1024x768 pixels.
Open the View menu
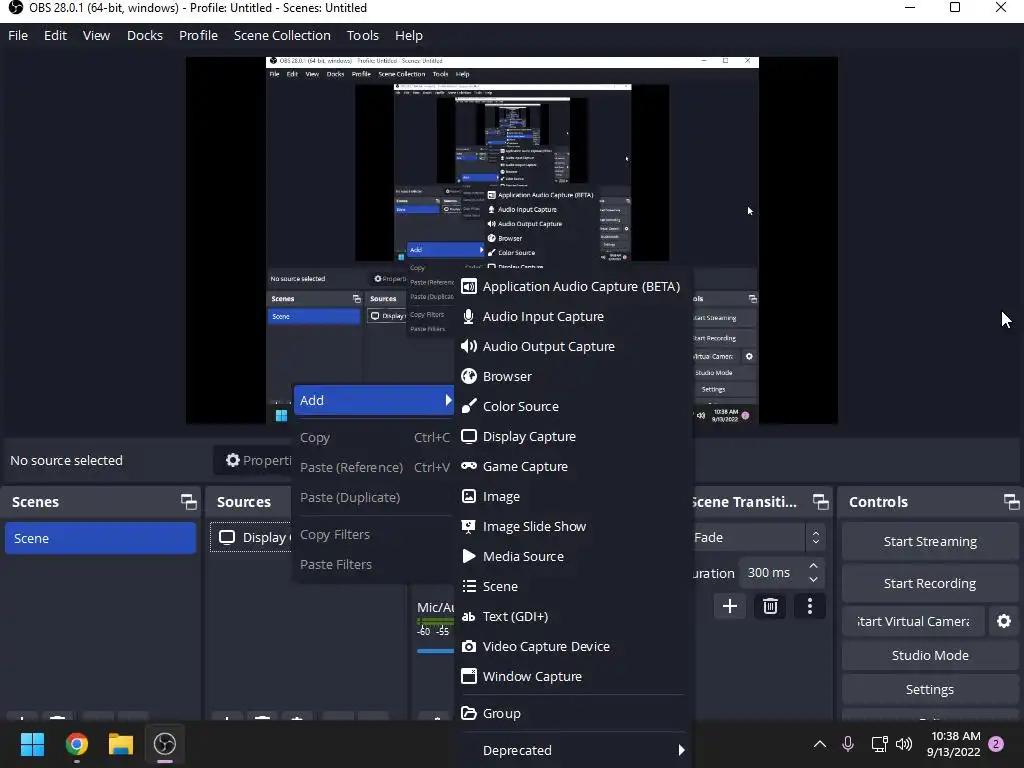pyautogui.click(x=96, y=35)
